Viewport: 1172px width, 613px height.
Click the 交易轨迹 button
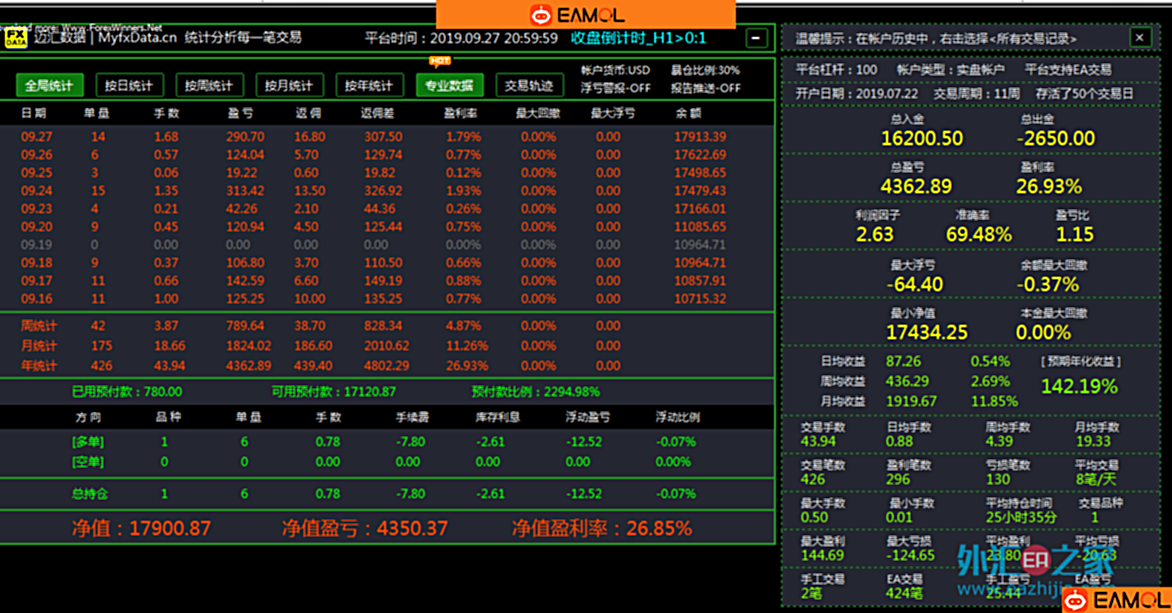(x=528, y=86)
